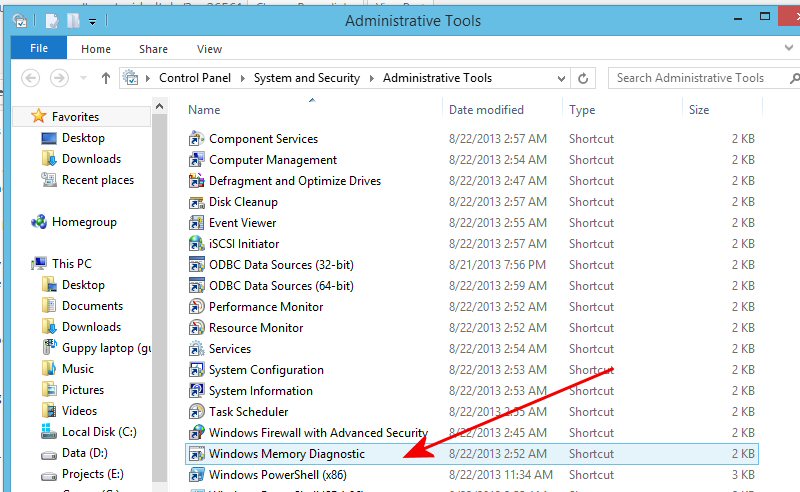The image size is (800, 492).
Task: Switch to the Home ribbon tab
Action: pos(96,49)
